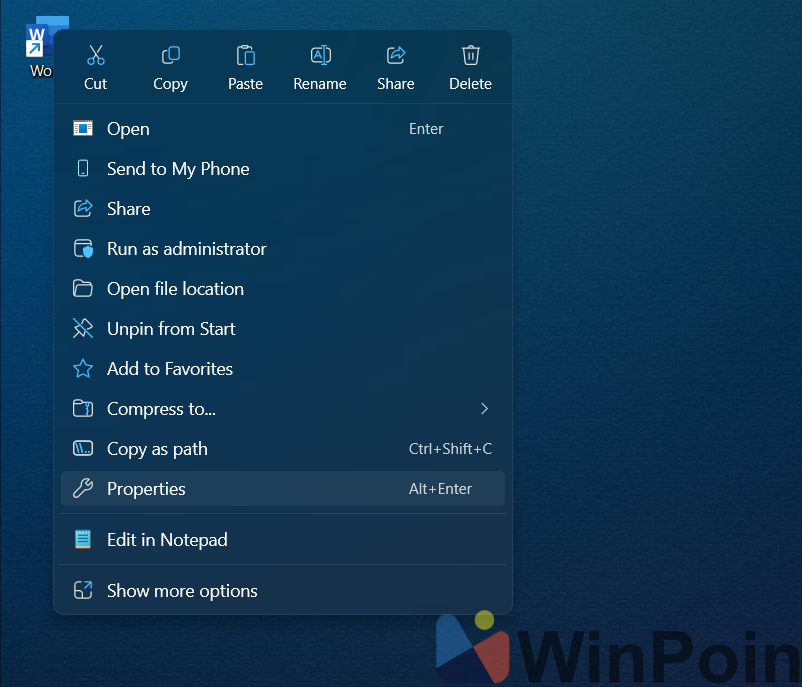802x687 pixels.
Task: Click the Cut scissors icon
Action: pyautogui.click(x=96, y=55)
